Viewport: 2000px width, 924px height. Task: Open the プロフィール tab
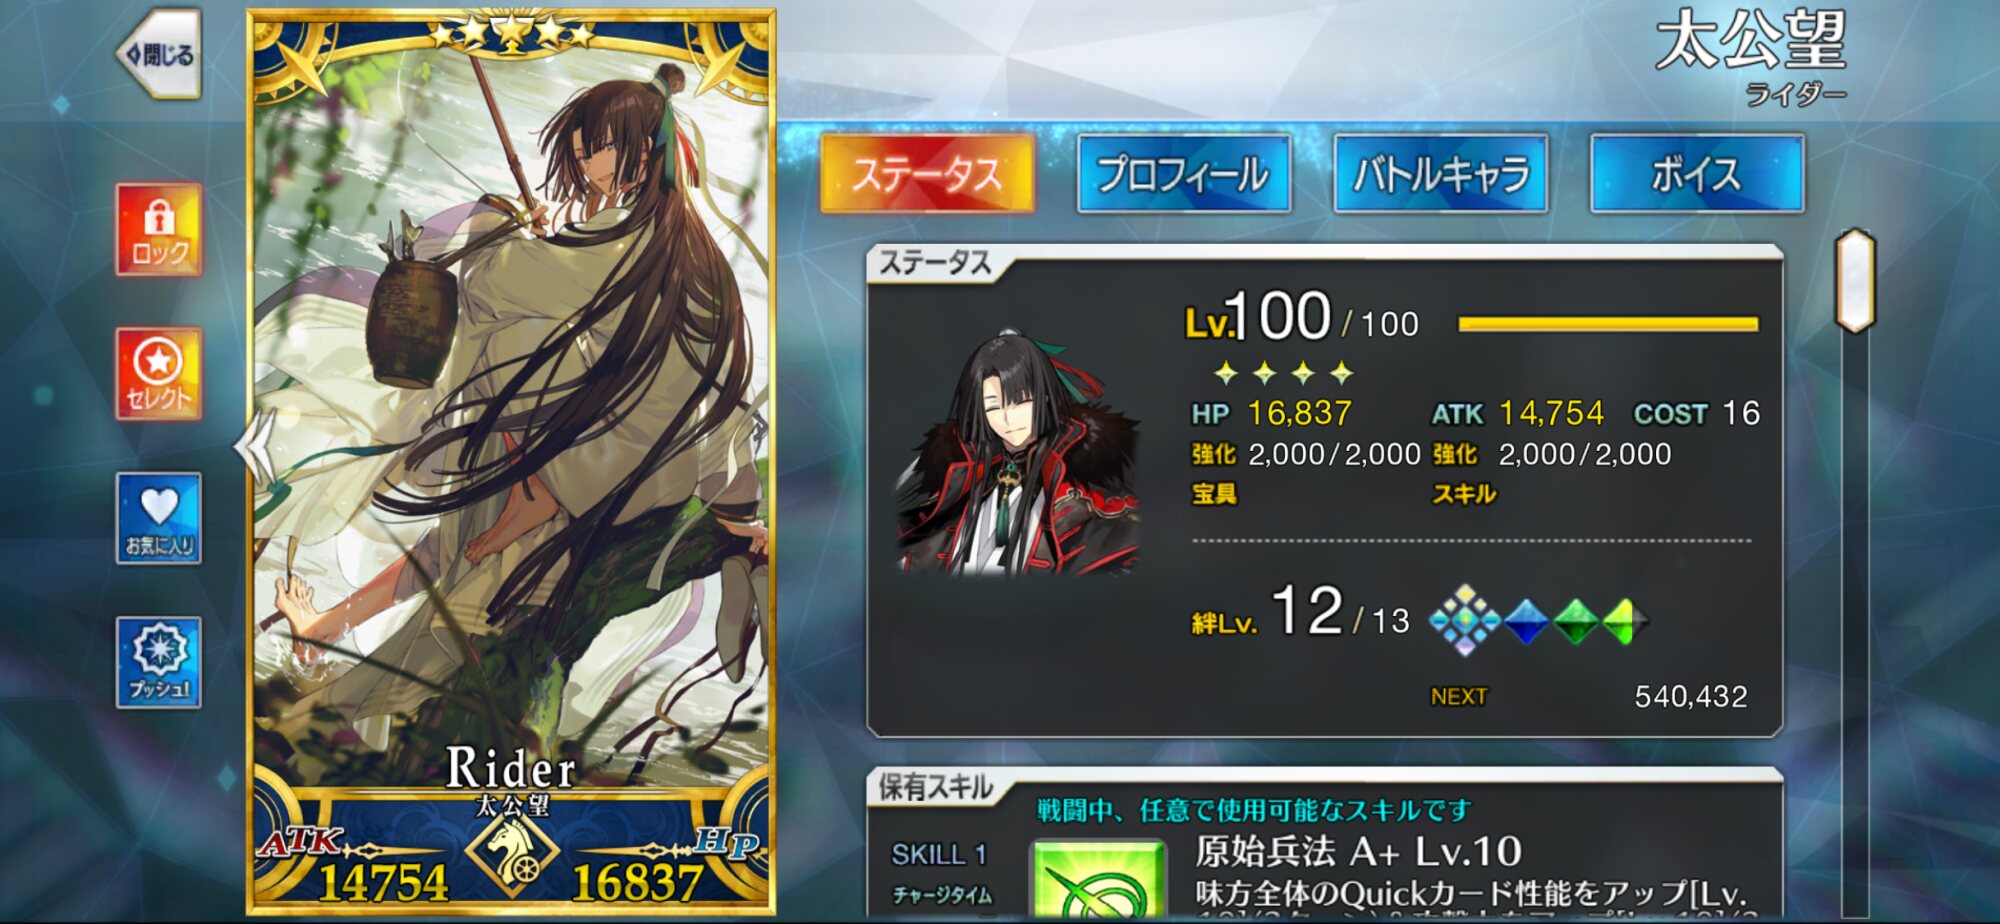[x=1184, y=174]
